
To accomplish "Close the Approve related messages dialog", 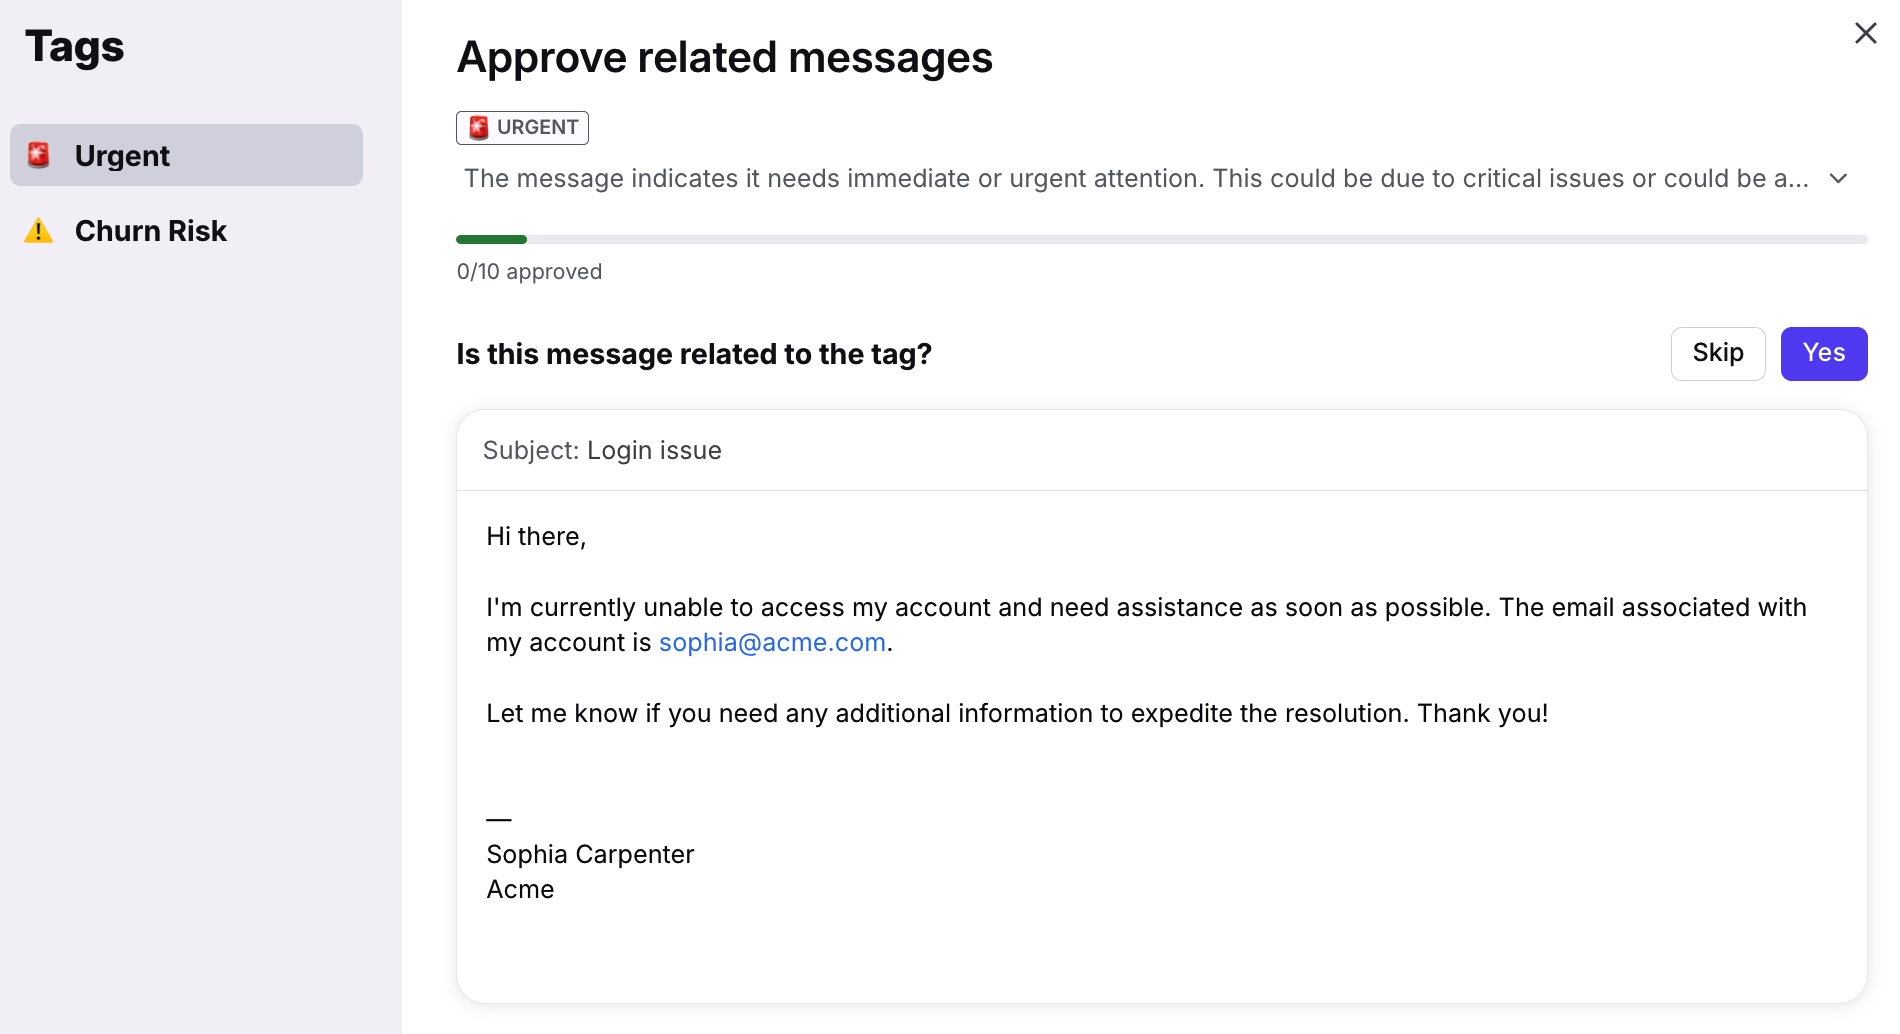I will click(1865, 33).
